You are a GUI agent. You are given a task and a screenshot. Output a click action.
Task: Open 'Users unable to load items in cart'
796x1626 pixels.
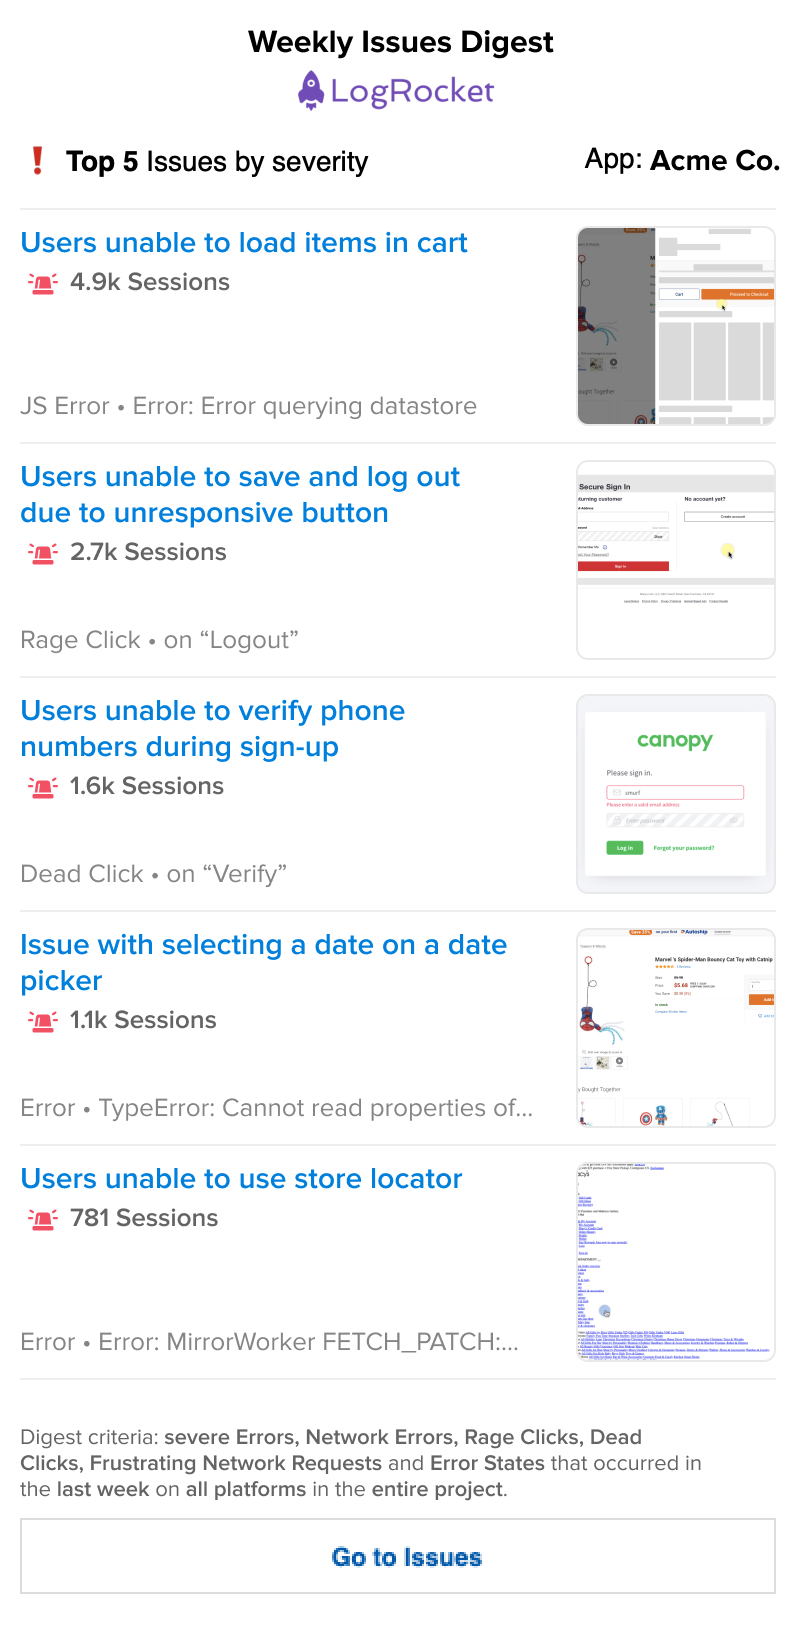click(244, 243)
